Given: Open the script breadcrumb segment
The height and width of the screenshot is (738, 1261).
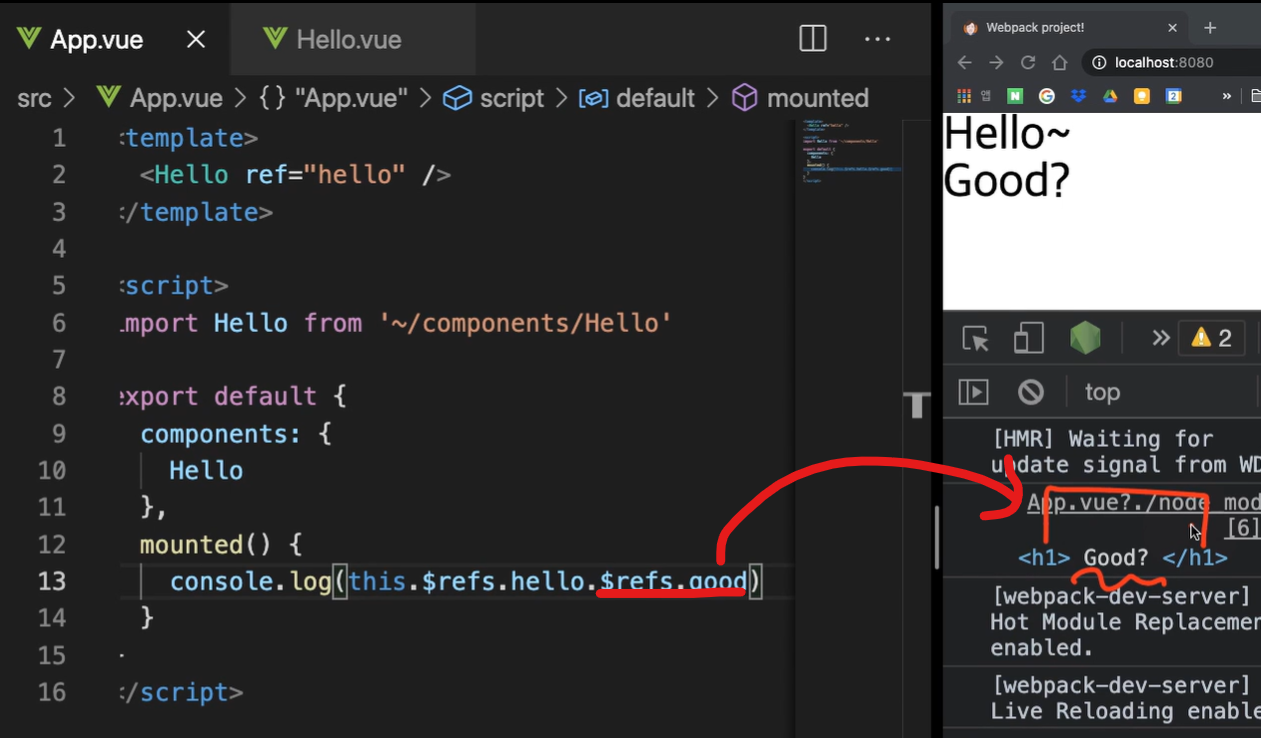Looking at the screenshot, I should 494,98.
